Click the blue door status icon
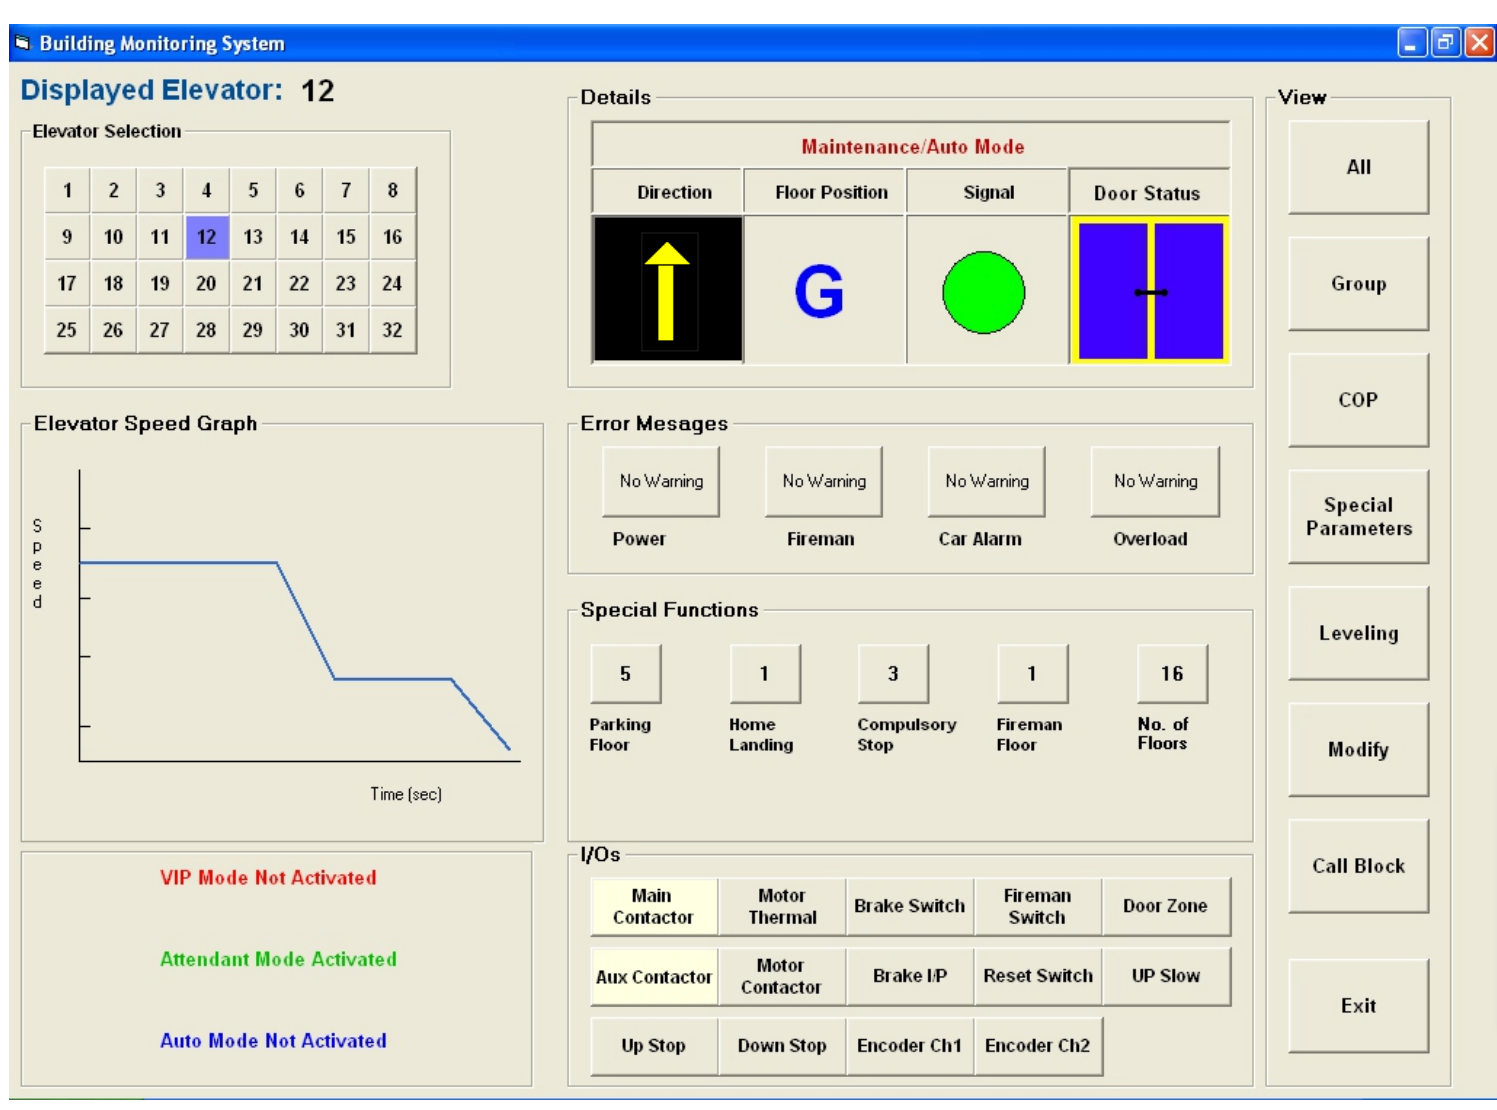This screenshot has height=1110, width=1497. (1149, 291)
